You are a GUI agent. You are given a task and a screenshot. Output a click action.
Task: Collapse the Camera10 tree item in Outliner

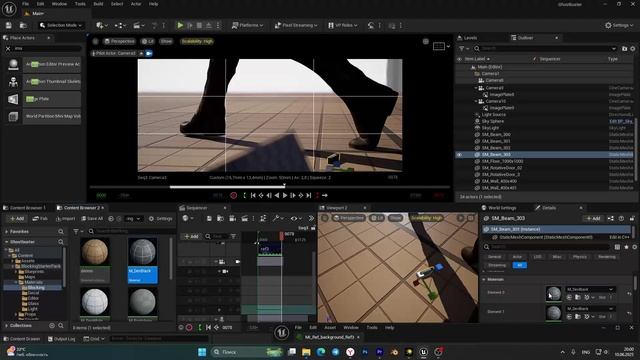pyautogui.click(x=476, y=101)
